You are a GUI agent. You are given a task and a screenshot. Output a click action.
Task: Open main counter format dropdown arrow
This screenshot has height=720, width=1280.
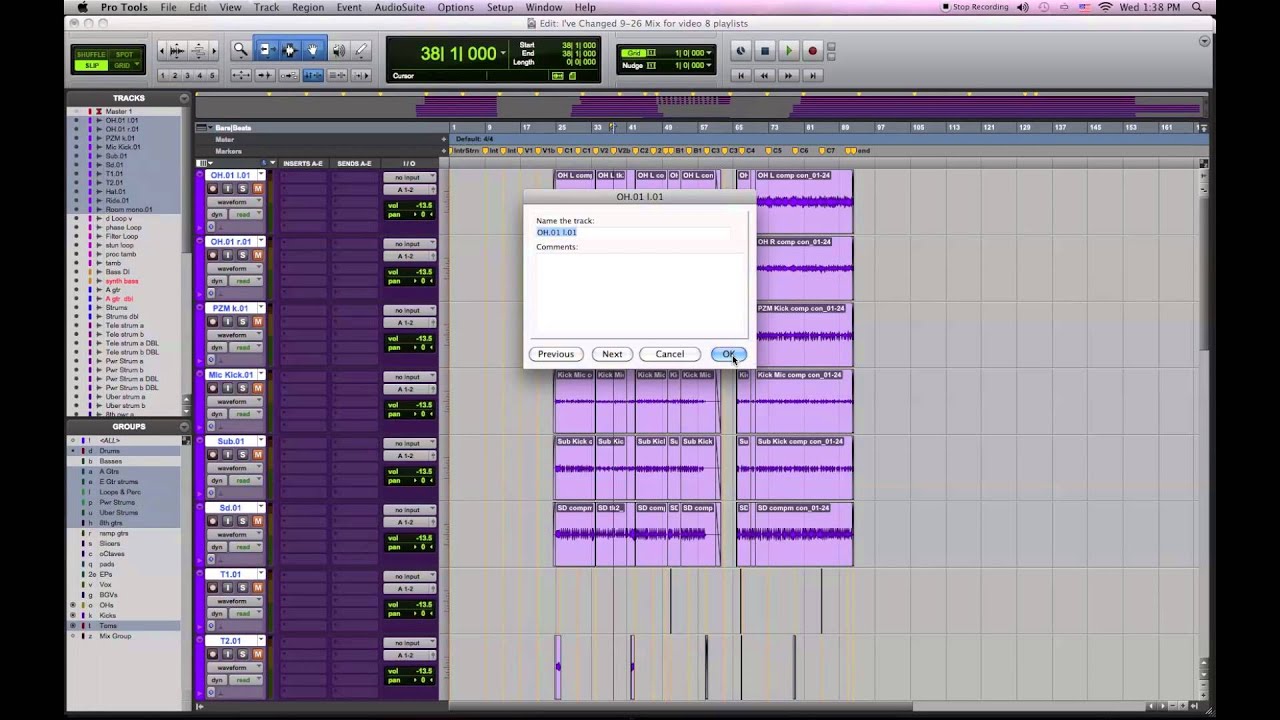[x=503, y=53]
